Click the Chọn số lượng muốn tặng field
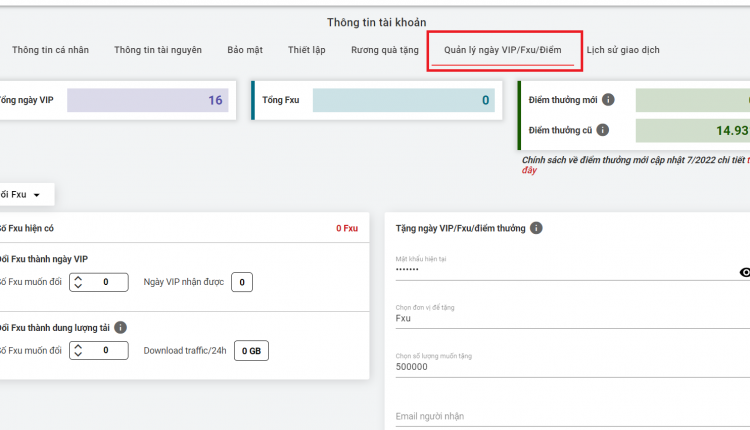The width and height of the screenshot is (750, 430). coord(573,367)
